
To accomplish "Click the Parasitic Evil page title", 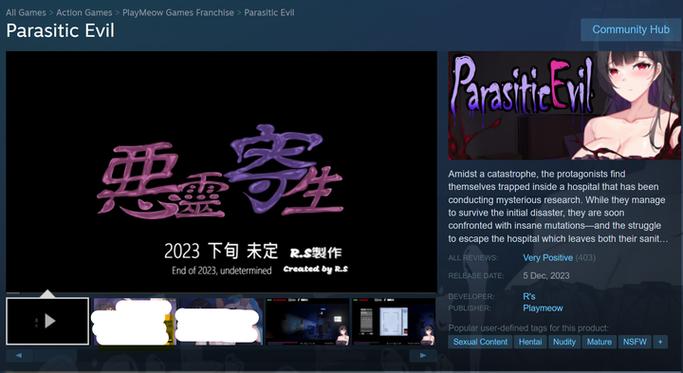I will pyautogui.click(x=61, y=31).
